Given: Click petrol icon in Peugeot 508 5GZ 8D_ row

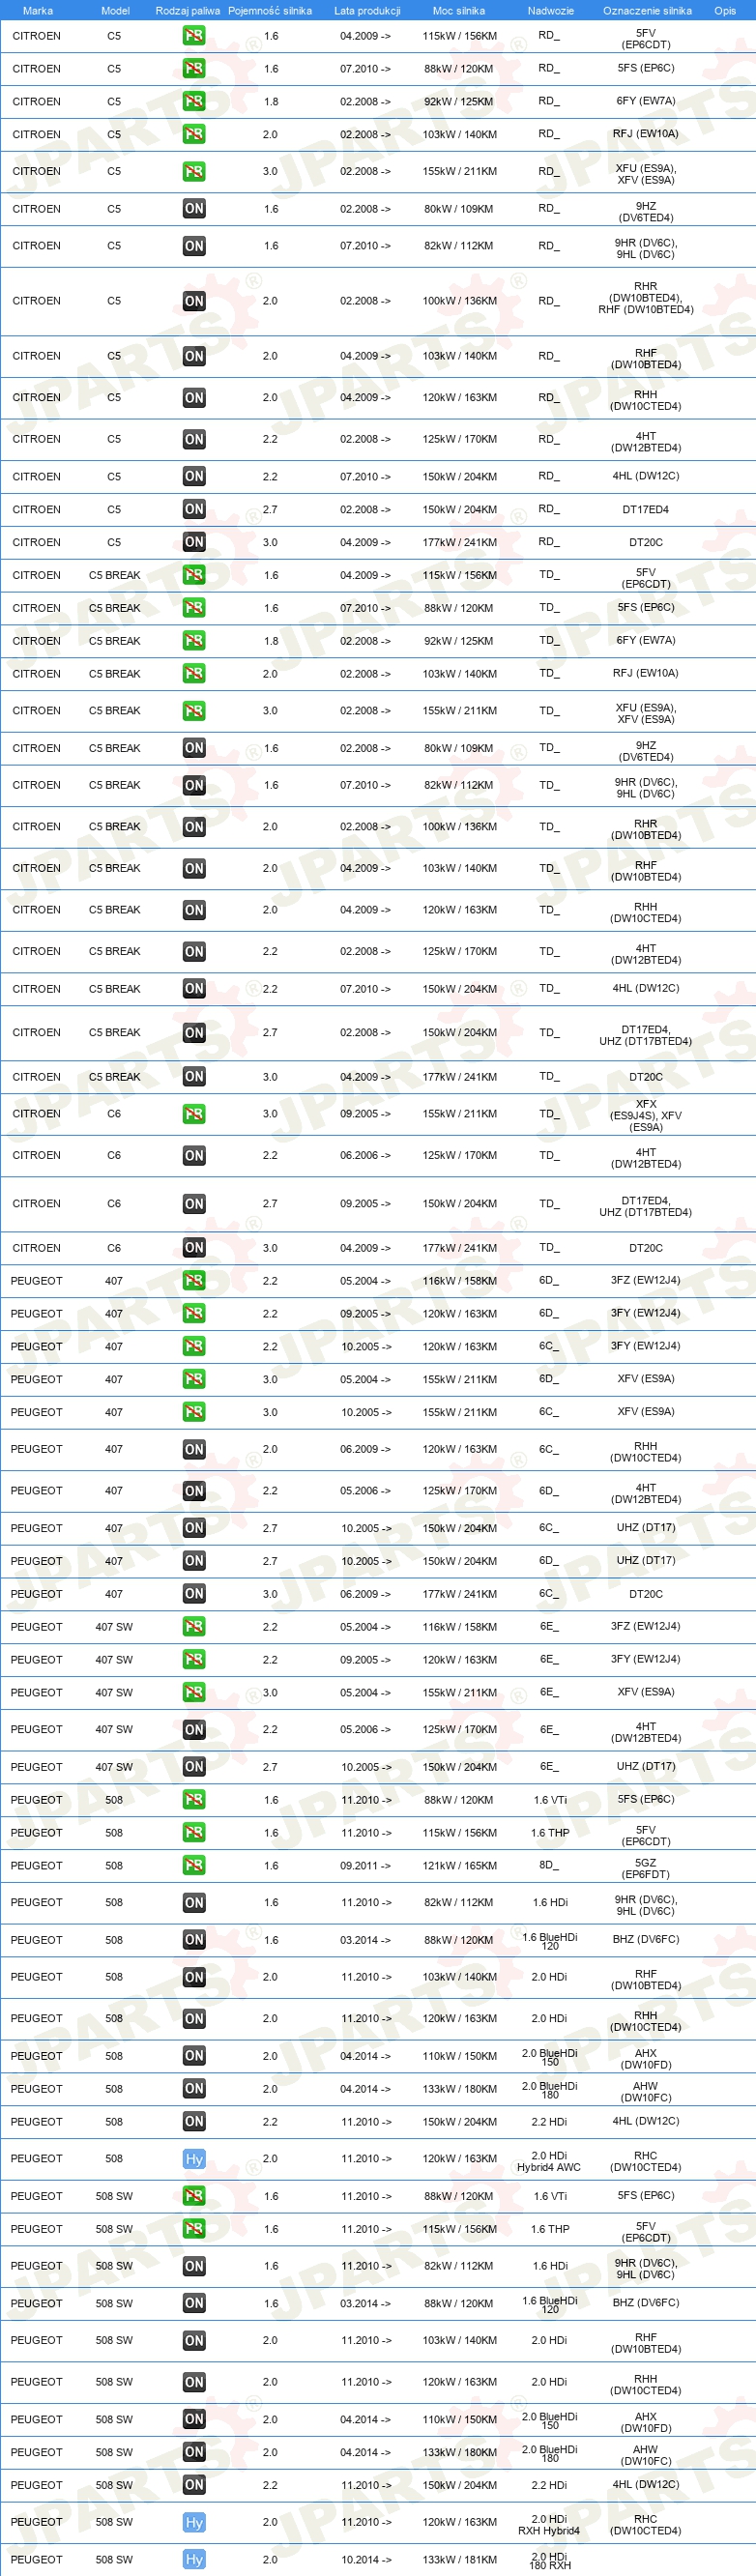Looking at the screenshot, I should 194,1866.
